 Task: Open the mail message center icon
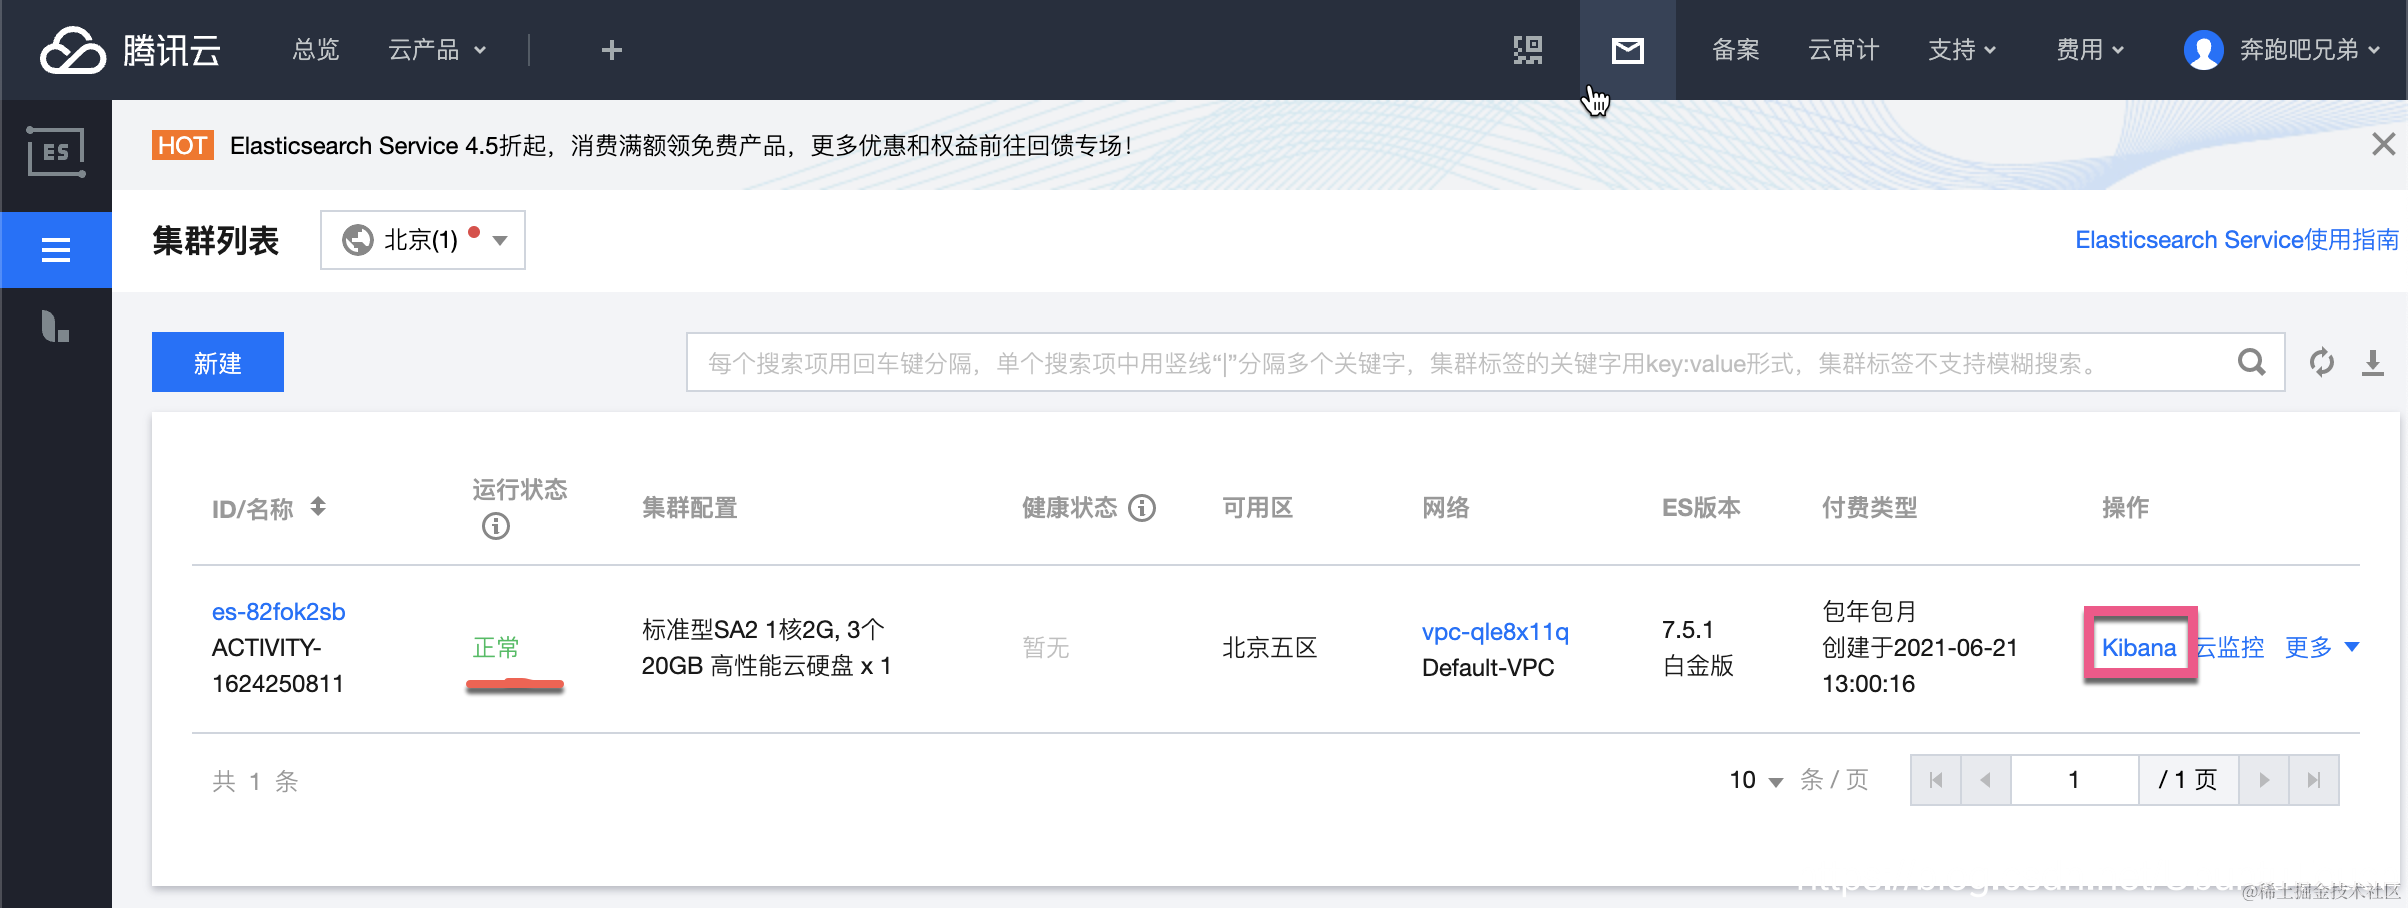(x=1628, y=50)
